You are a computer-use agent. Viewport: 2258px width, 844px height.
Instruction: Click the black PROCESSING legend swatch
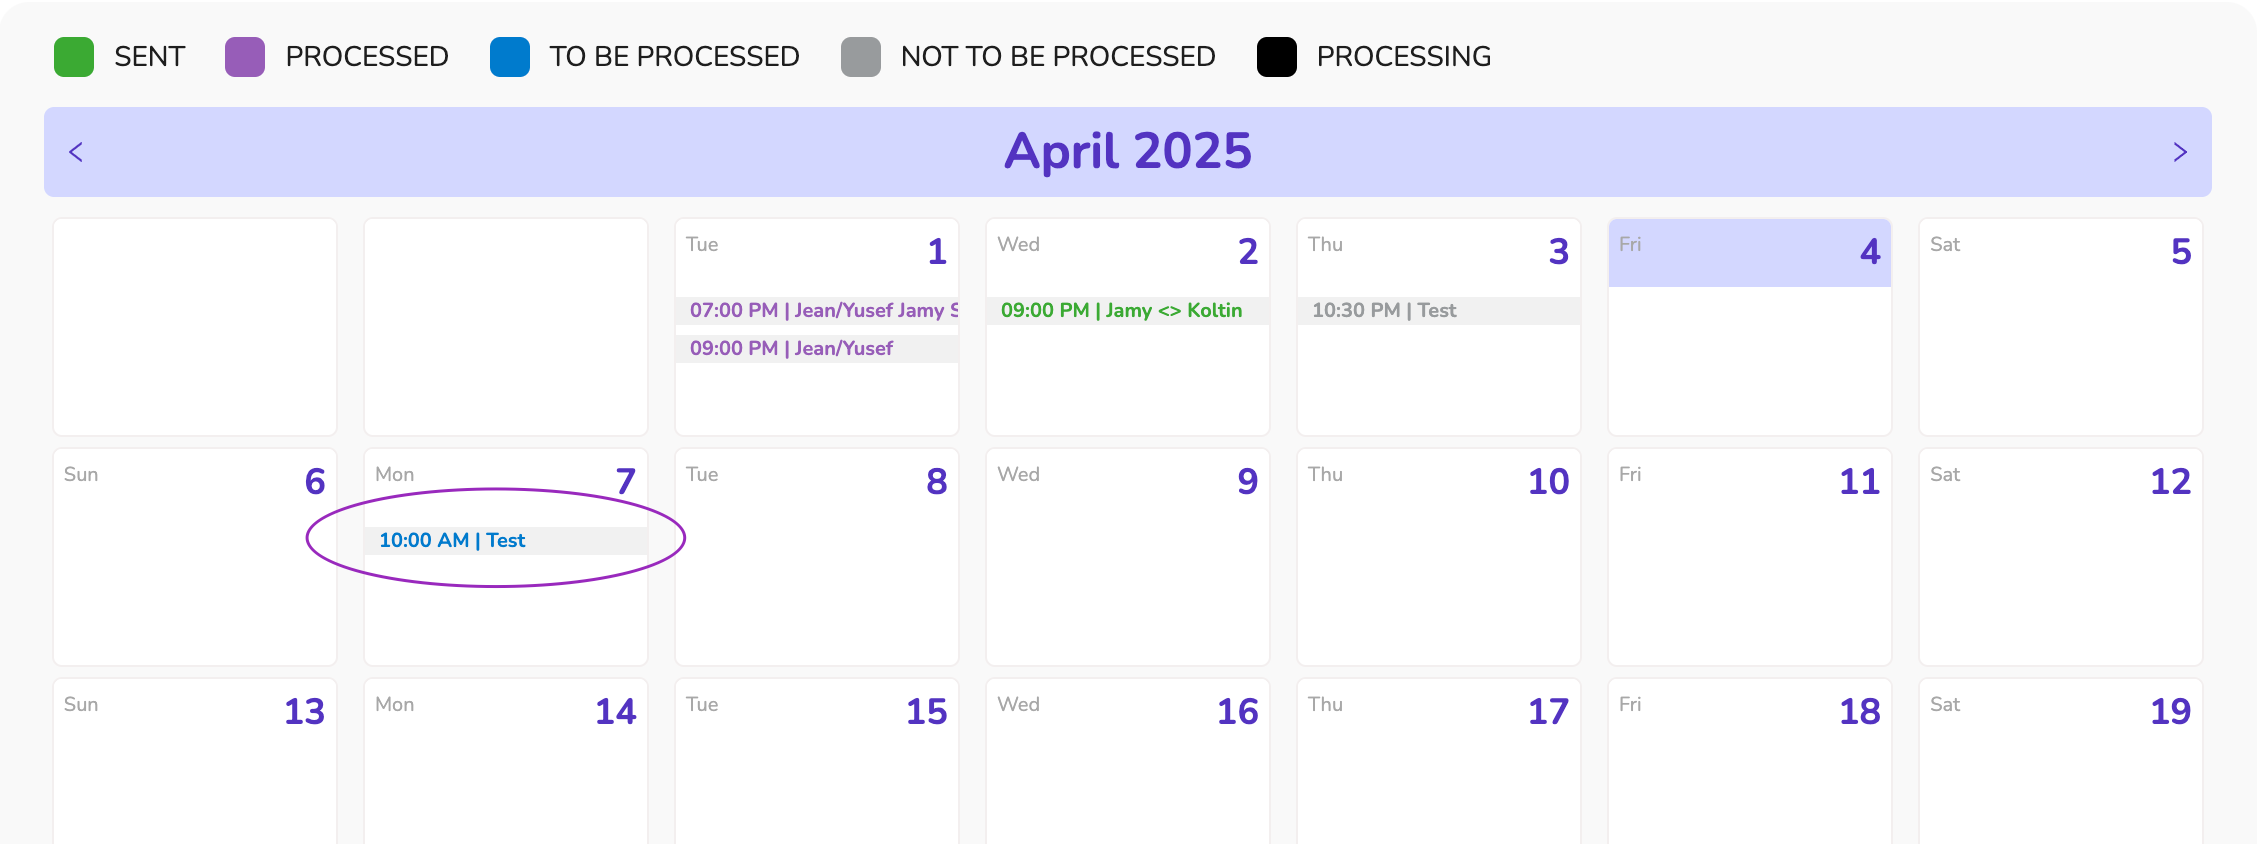point(1277,57)
